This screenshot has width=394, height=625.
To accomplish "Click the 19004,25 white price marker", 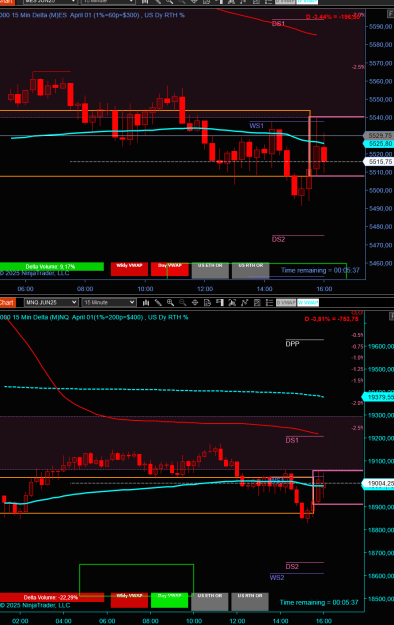I will click(378, 483).
